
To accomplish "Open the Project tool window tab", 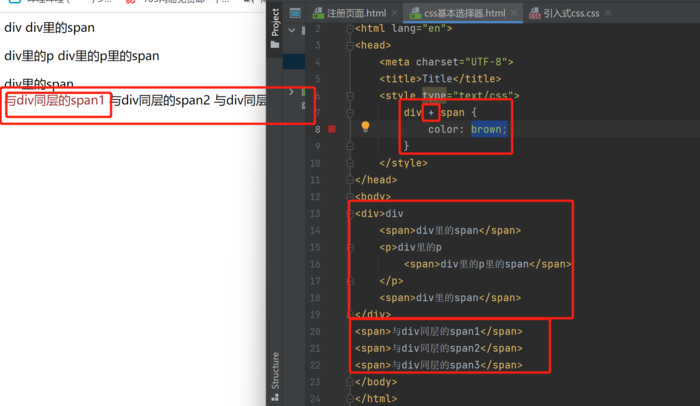I will pos(275,22).
